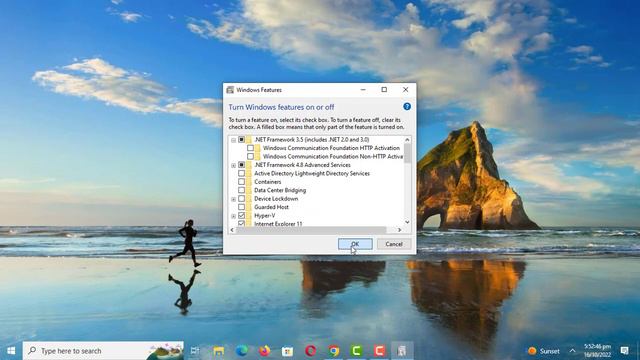
Task: Select the Active Directory Lightweight Directory Services label
Action: [x=312, y=173]
